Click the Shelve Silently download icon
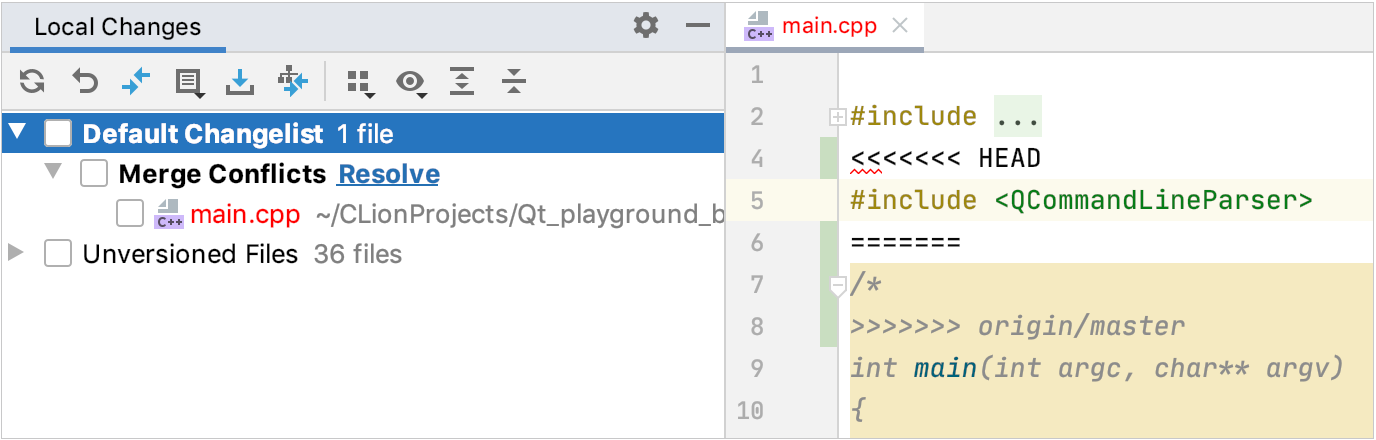The height and width of the screenshot is (440, 1376). (240, 82)
